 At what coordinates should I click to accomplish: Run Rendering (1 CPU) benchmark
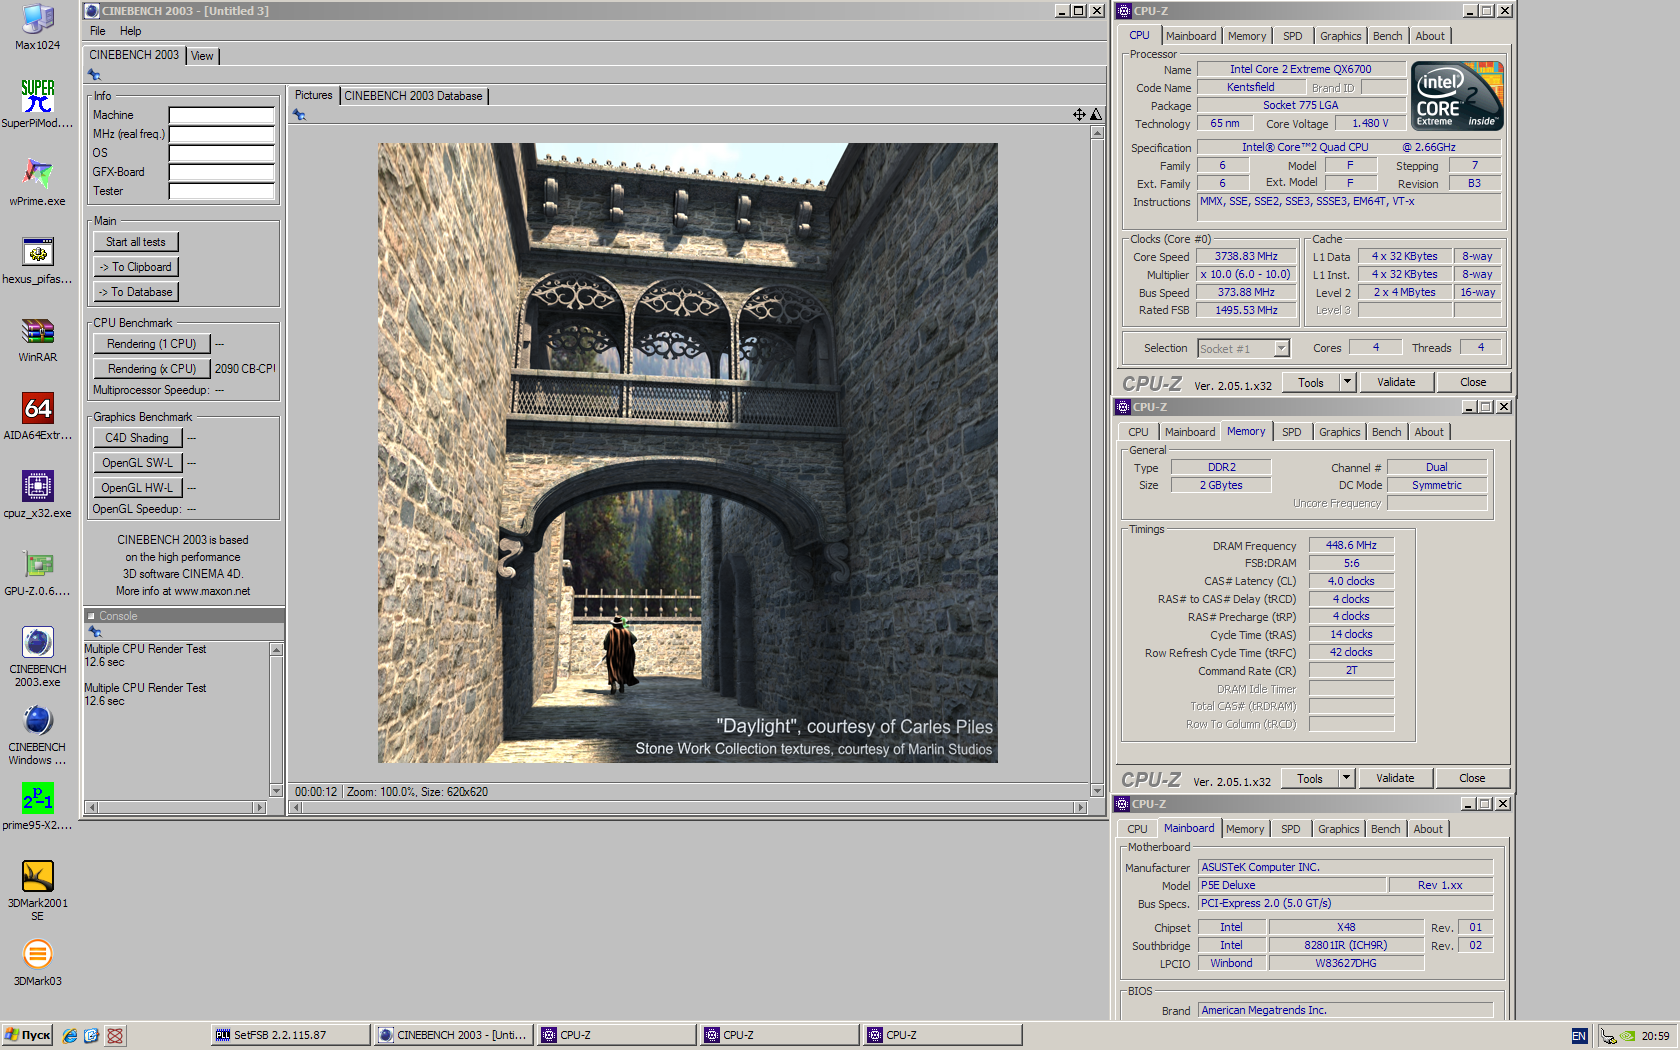point(152,344)
